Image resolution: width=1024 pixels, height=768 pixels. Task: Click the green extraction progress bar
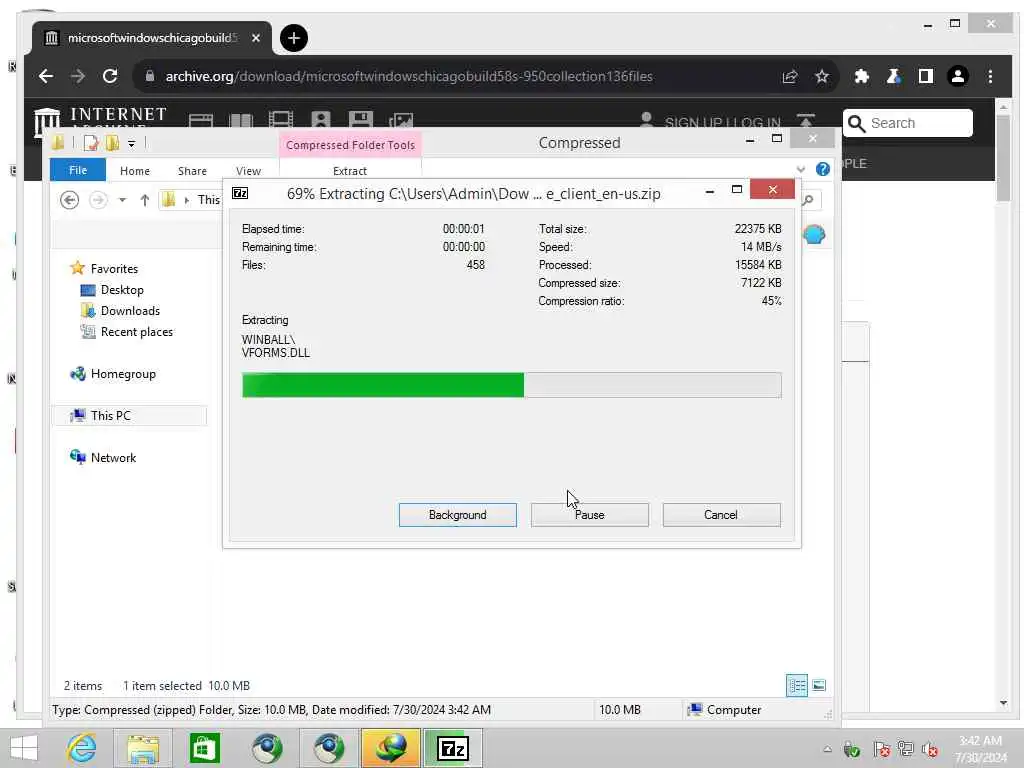pyautogui.click(x=511, y=385)
